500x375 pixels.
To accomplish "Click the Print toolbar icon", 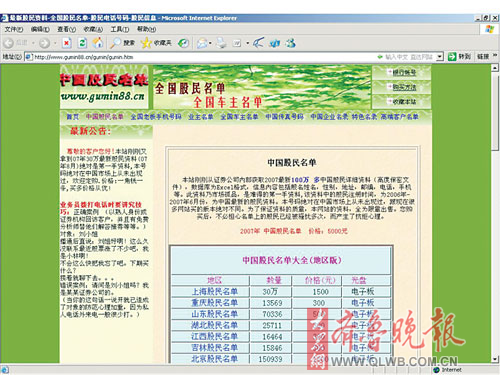I will tap(221, 43).
